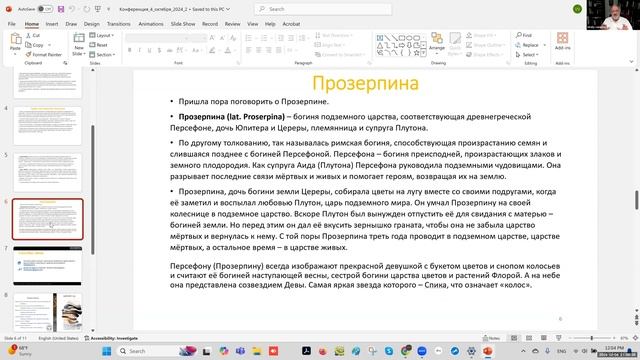Click the user account avatar

(x=577, y=9)
